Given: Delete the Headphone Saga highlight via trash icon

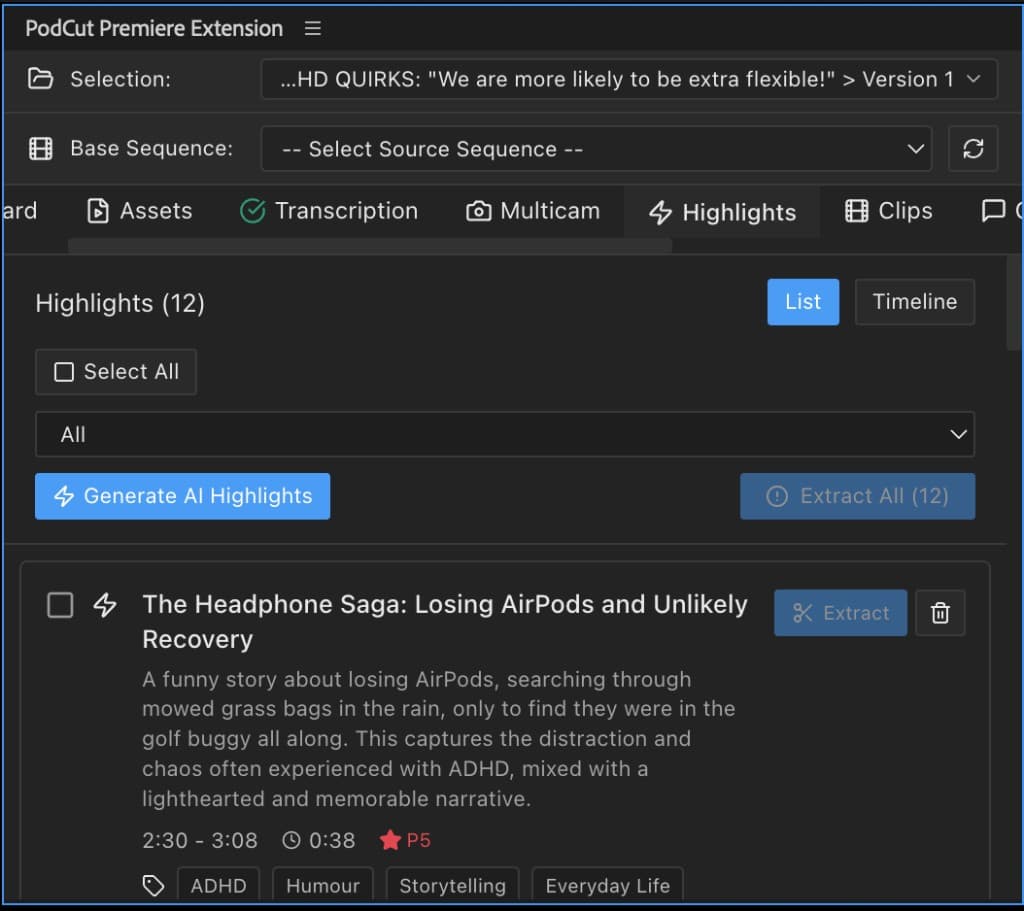Looking at the screenshot, I should coord(940,613).
